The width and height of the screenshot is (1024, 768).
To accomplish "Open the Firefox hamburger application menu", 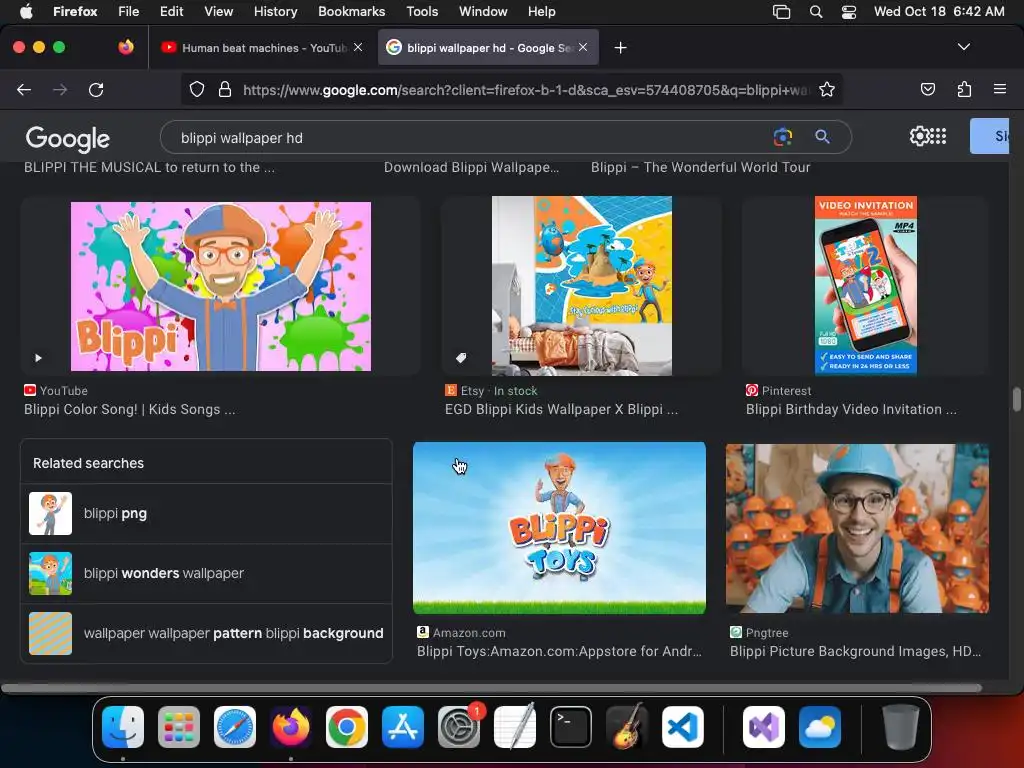I will (x=999, y=89).
